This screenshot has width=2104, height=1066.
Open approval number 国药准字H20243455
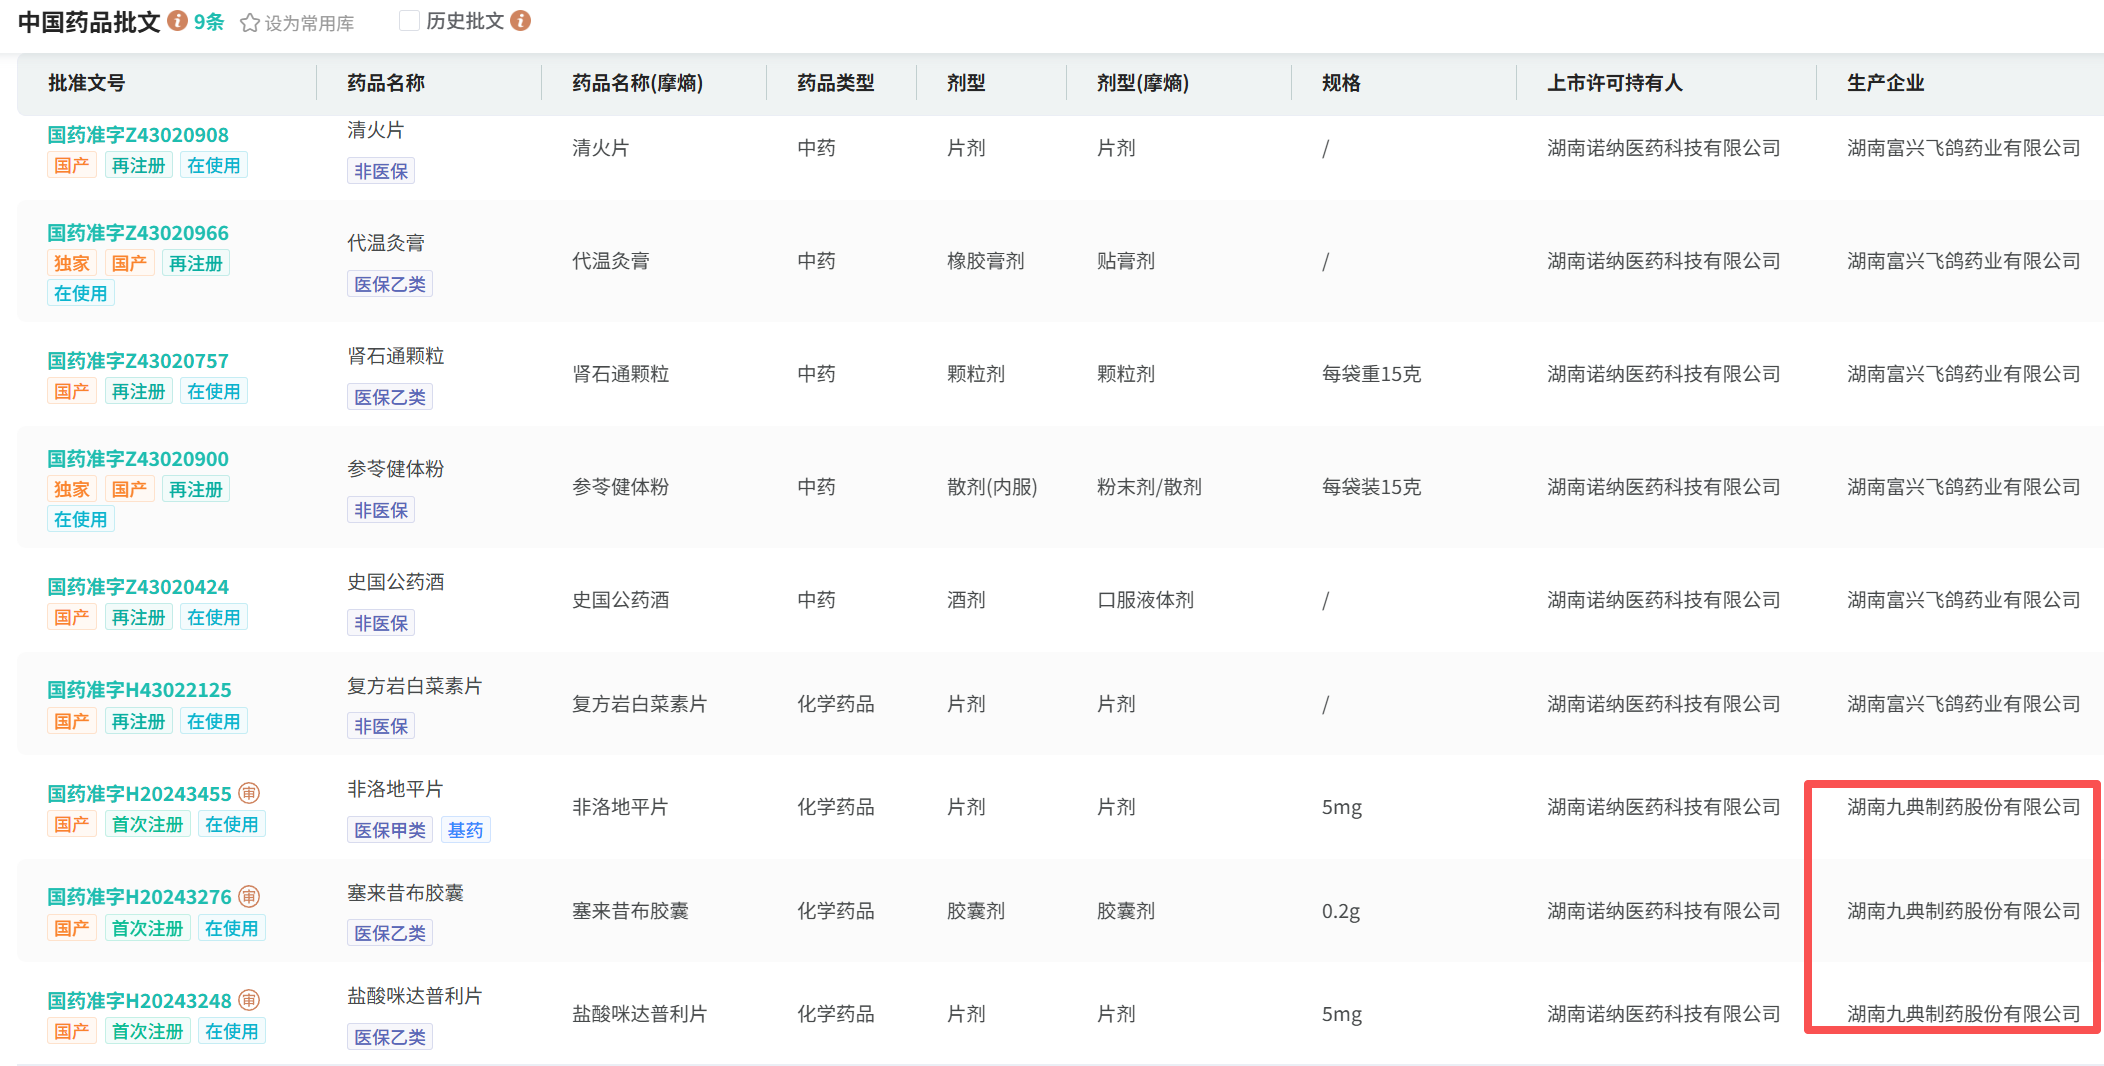(139, 794)
